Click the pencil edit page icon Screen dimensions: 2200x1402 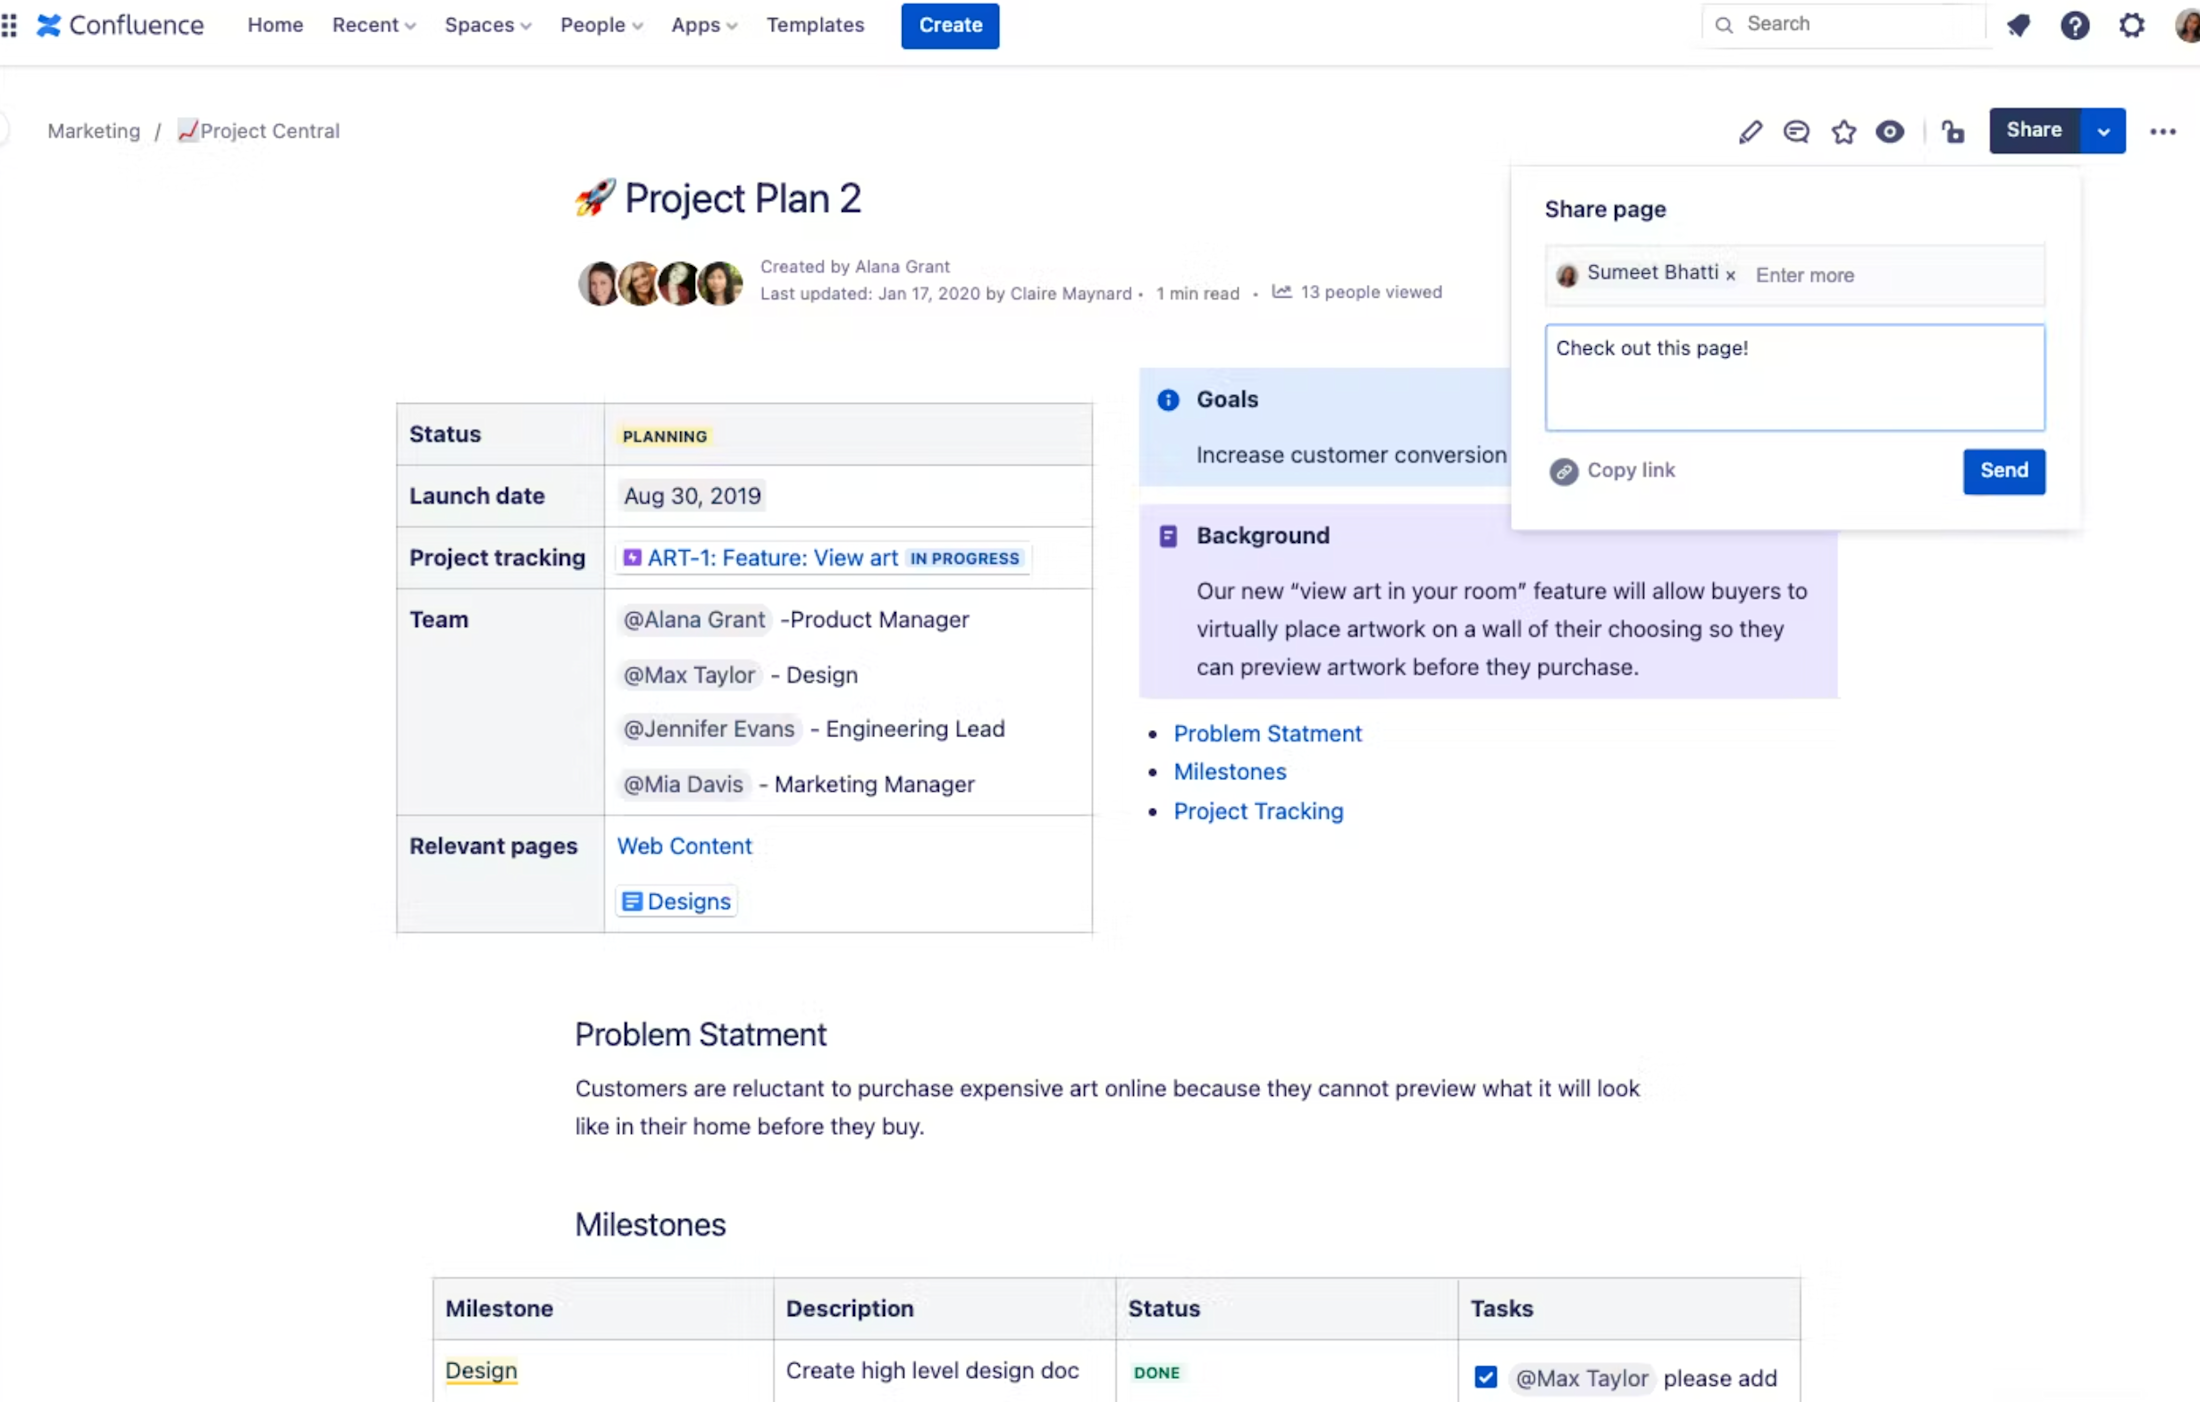pos(1749,131)
